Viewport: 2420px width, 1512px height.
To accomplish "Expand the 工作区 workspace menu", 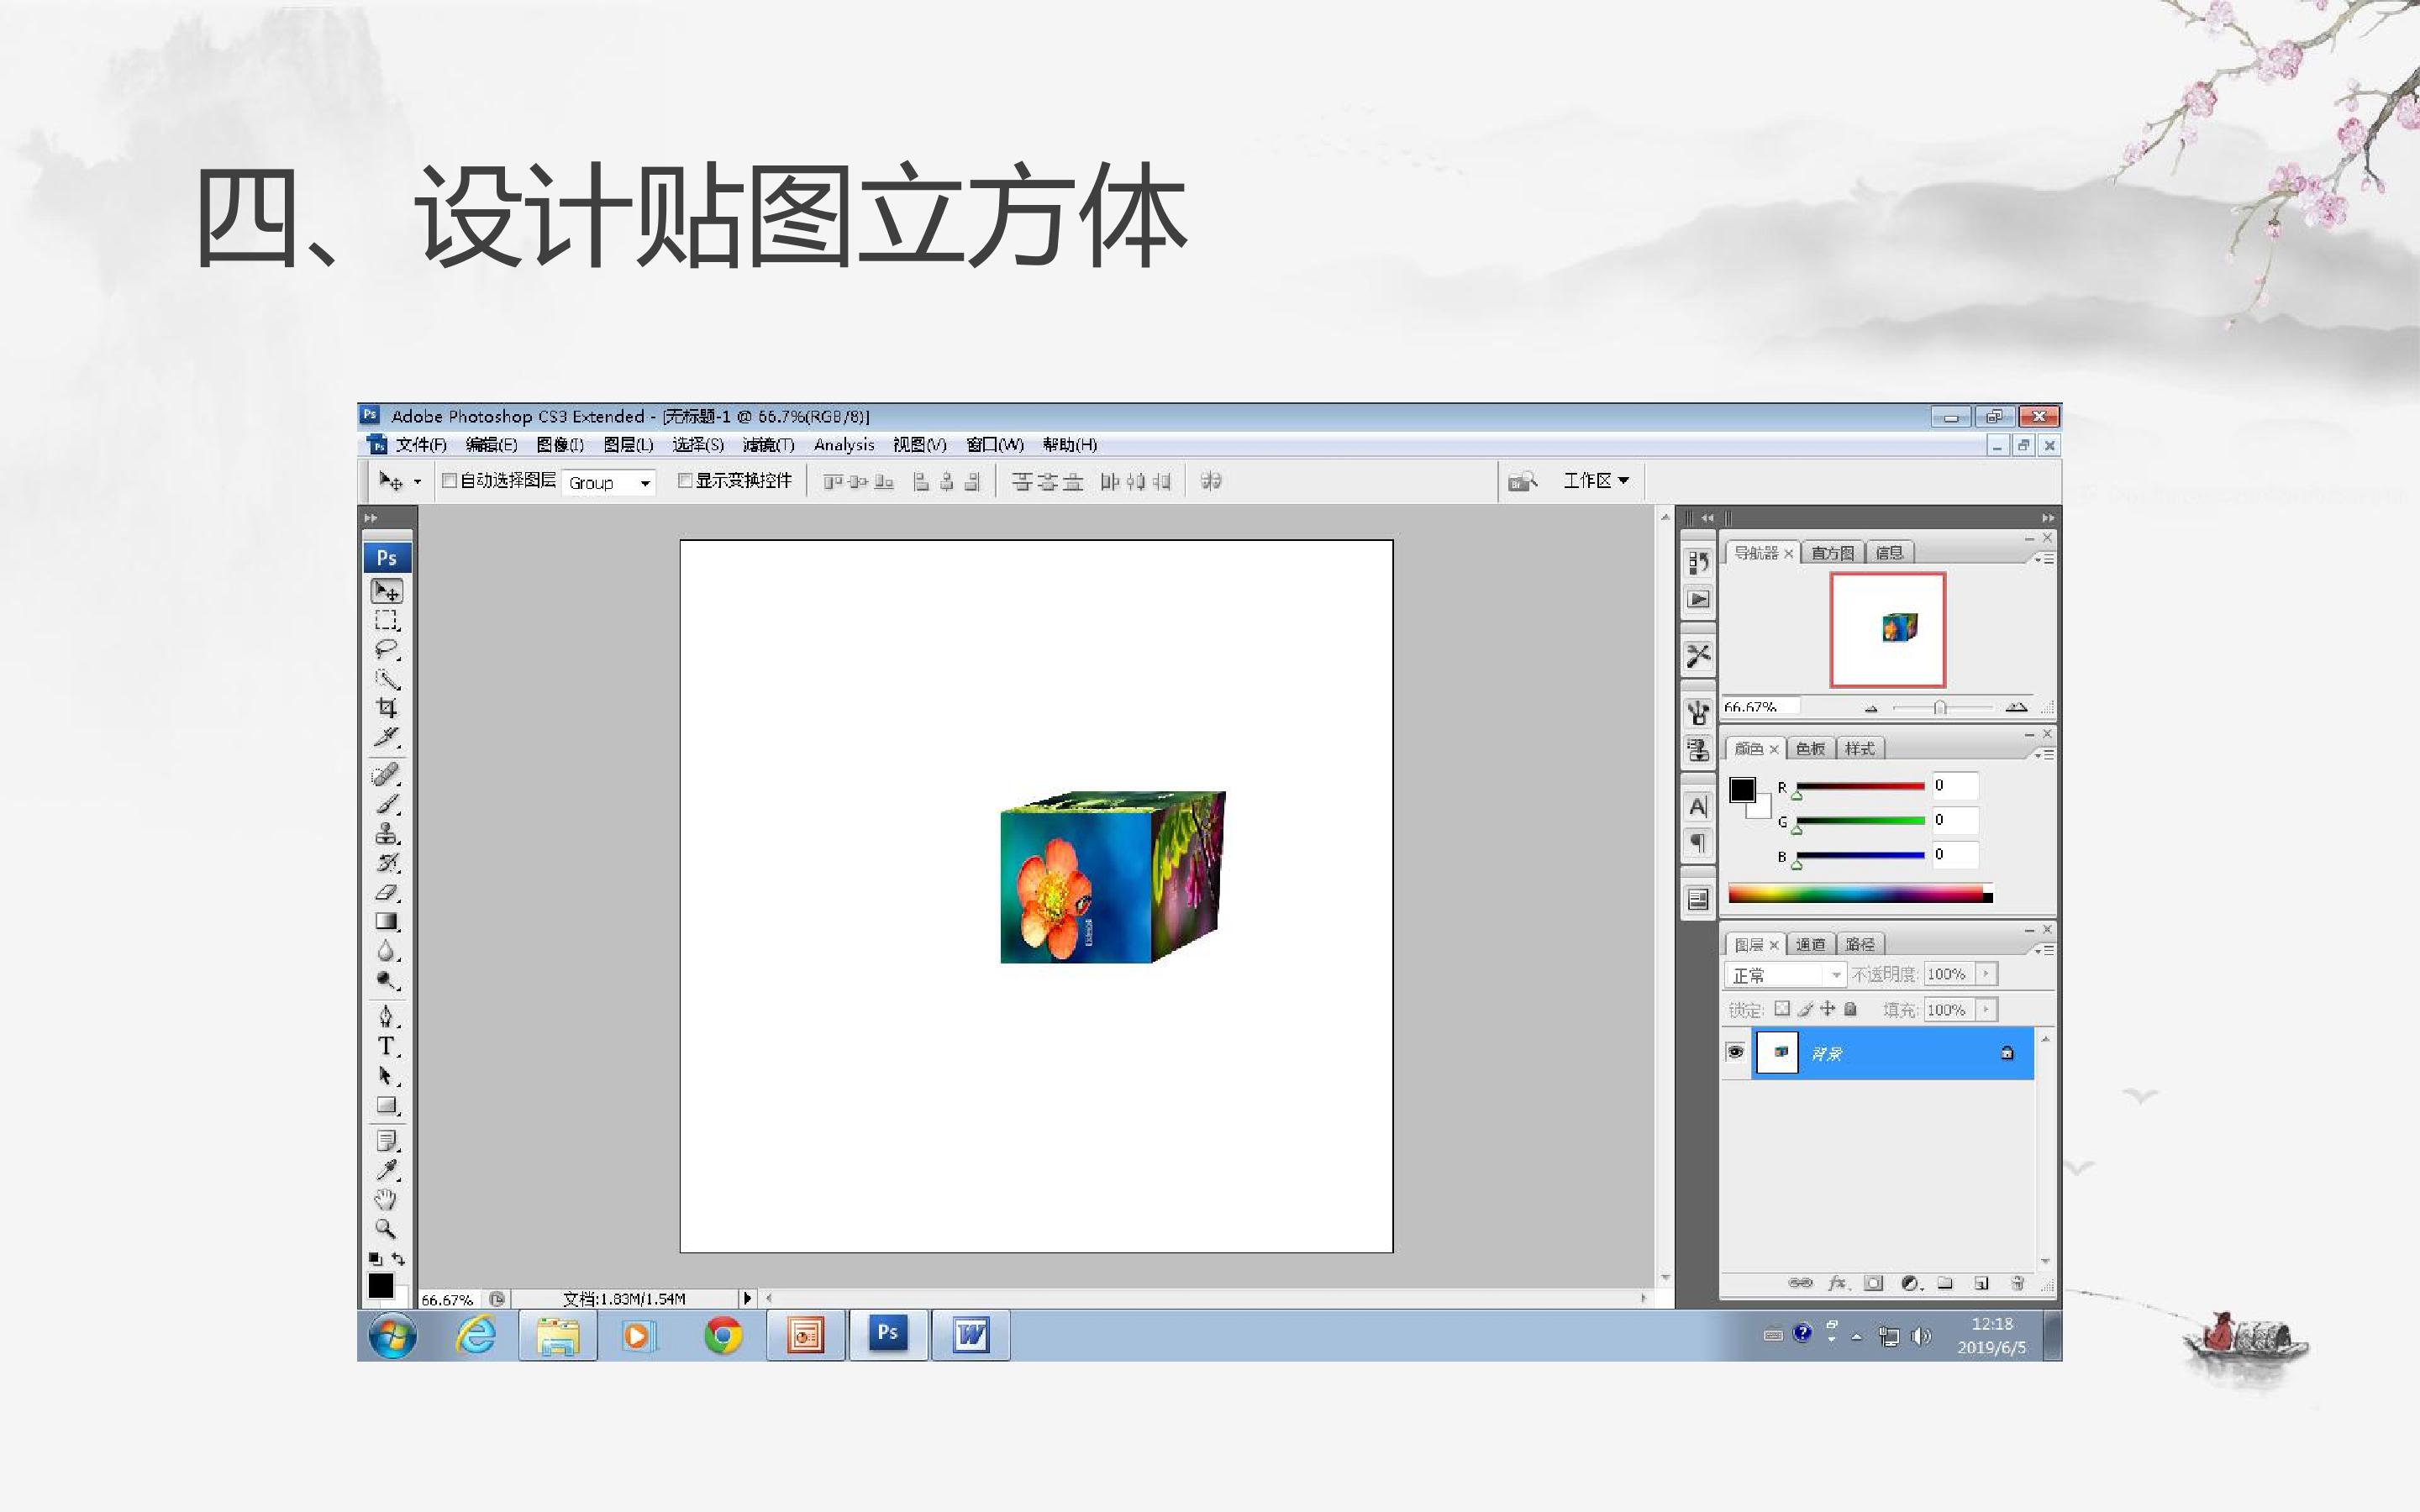I will [x=1596, y=481].
